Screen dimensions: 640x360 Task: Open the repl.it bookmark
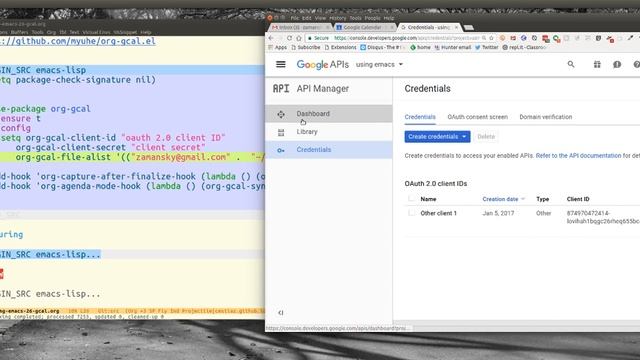tap(524, 47)
